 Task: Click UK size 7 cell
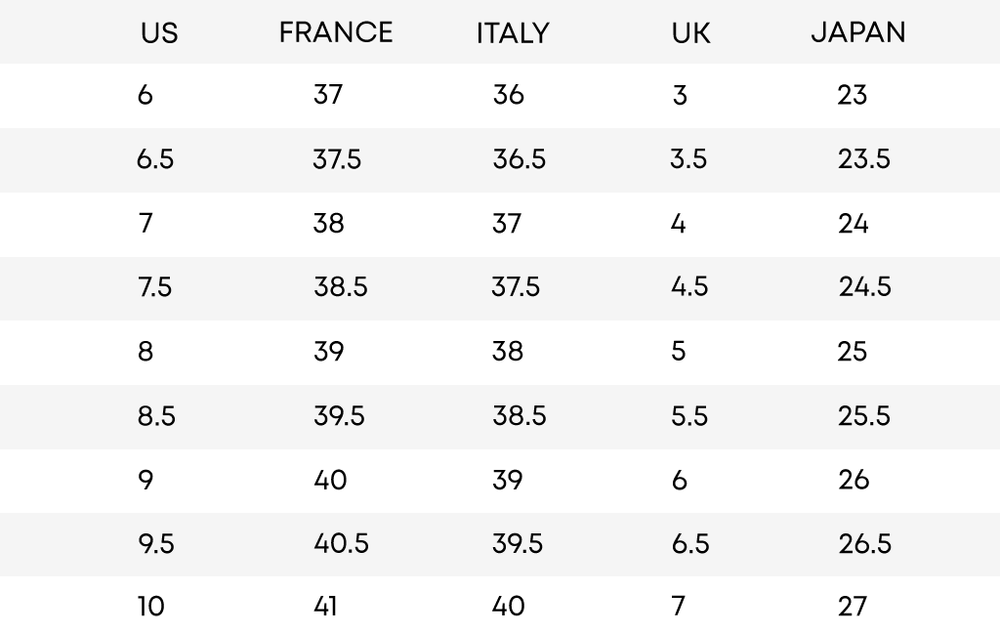click(679, 606)
